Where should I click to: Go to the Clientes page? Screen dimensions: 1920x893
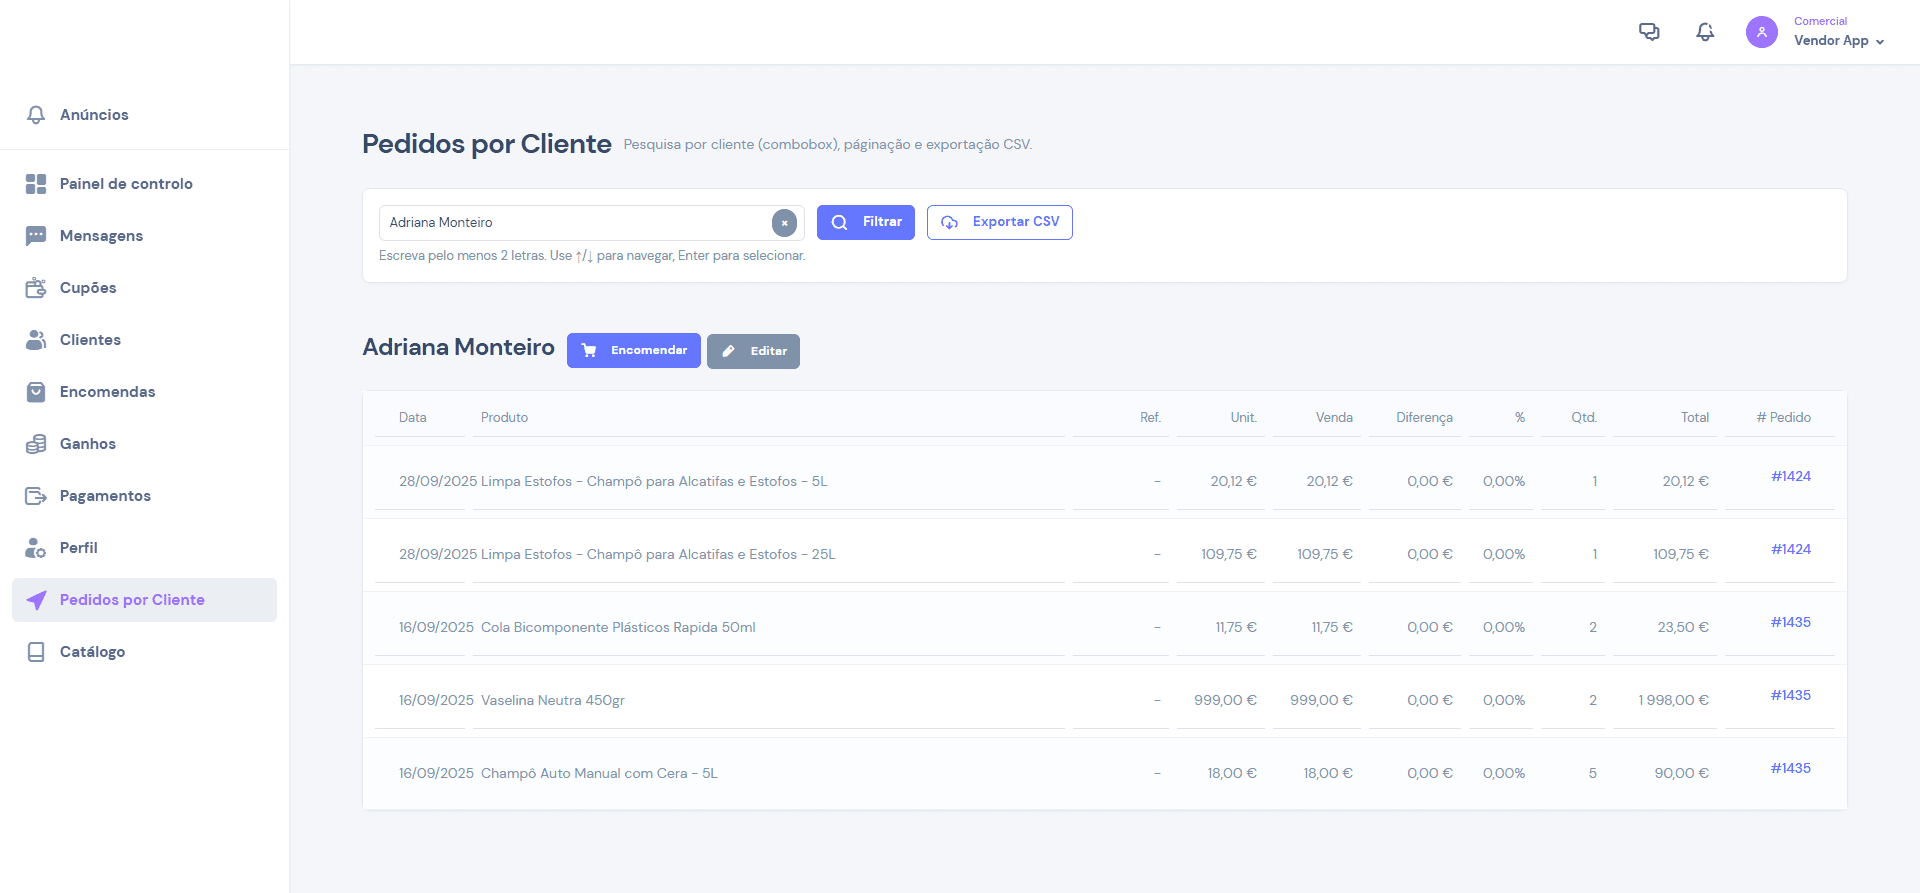point(90,340)
